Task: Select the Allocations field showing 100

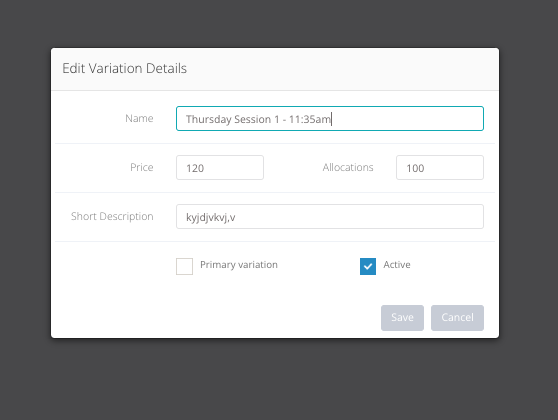Action: click(439, 167)
